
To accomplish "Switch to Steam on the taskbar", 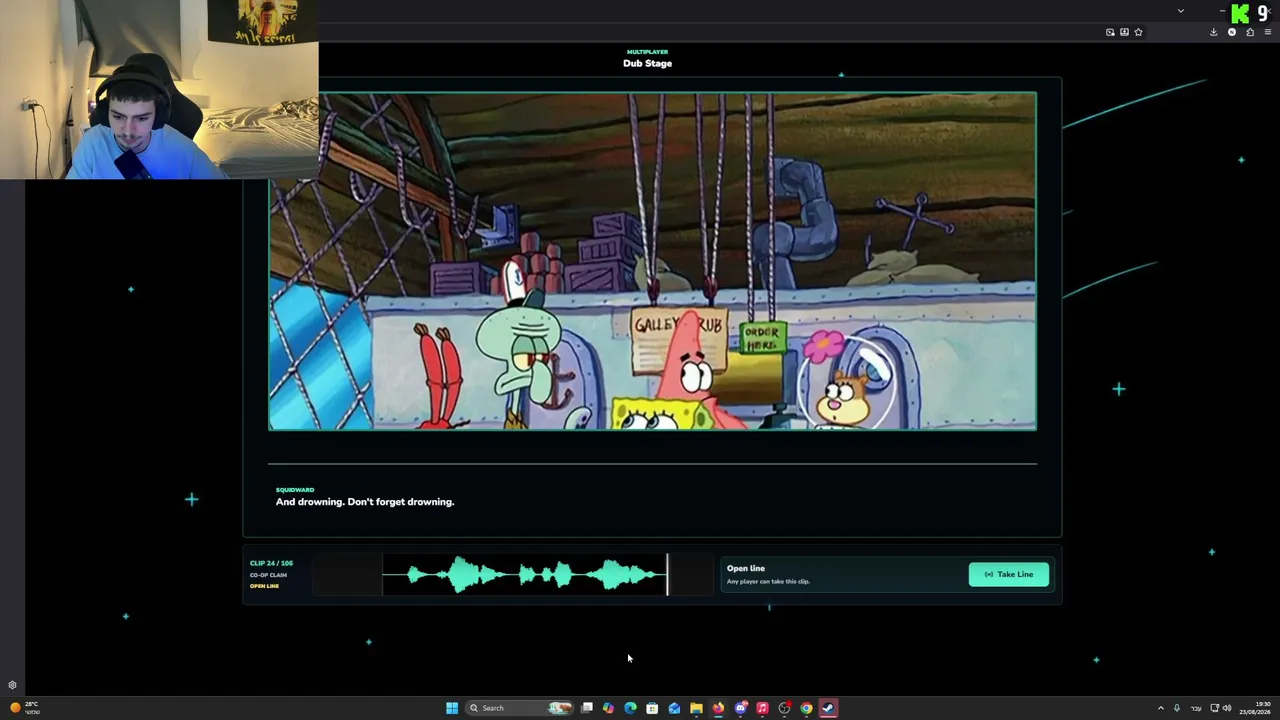I will (x=828, y=708).
